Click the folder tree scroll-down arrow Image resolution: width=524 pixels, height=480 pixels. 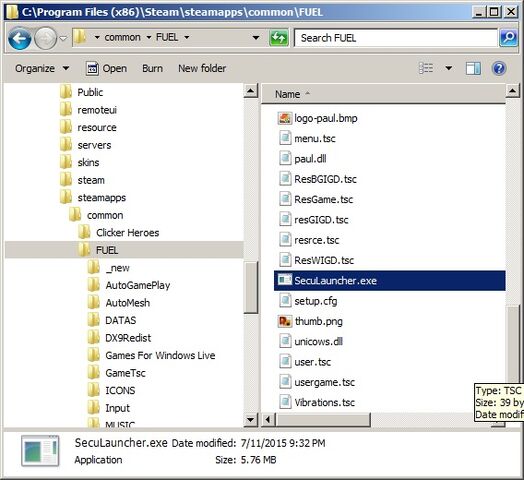click(x=251, y=419)
